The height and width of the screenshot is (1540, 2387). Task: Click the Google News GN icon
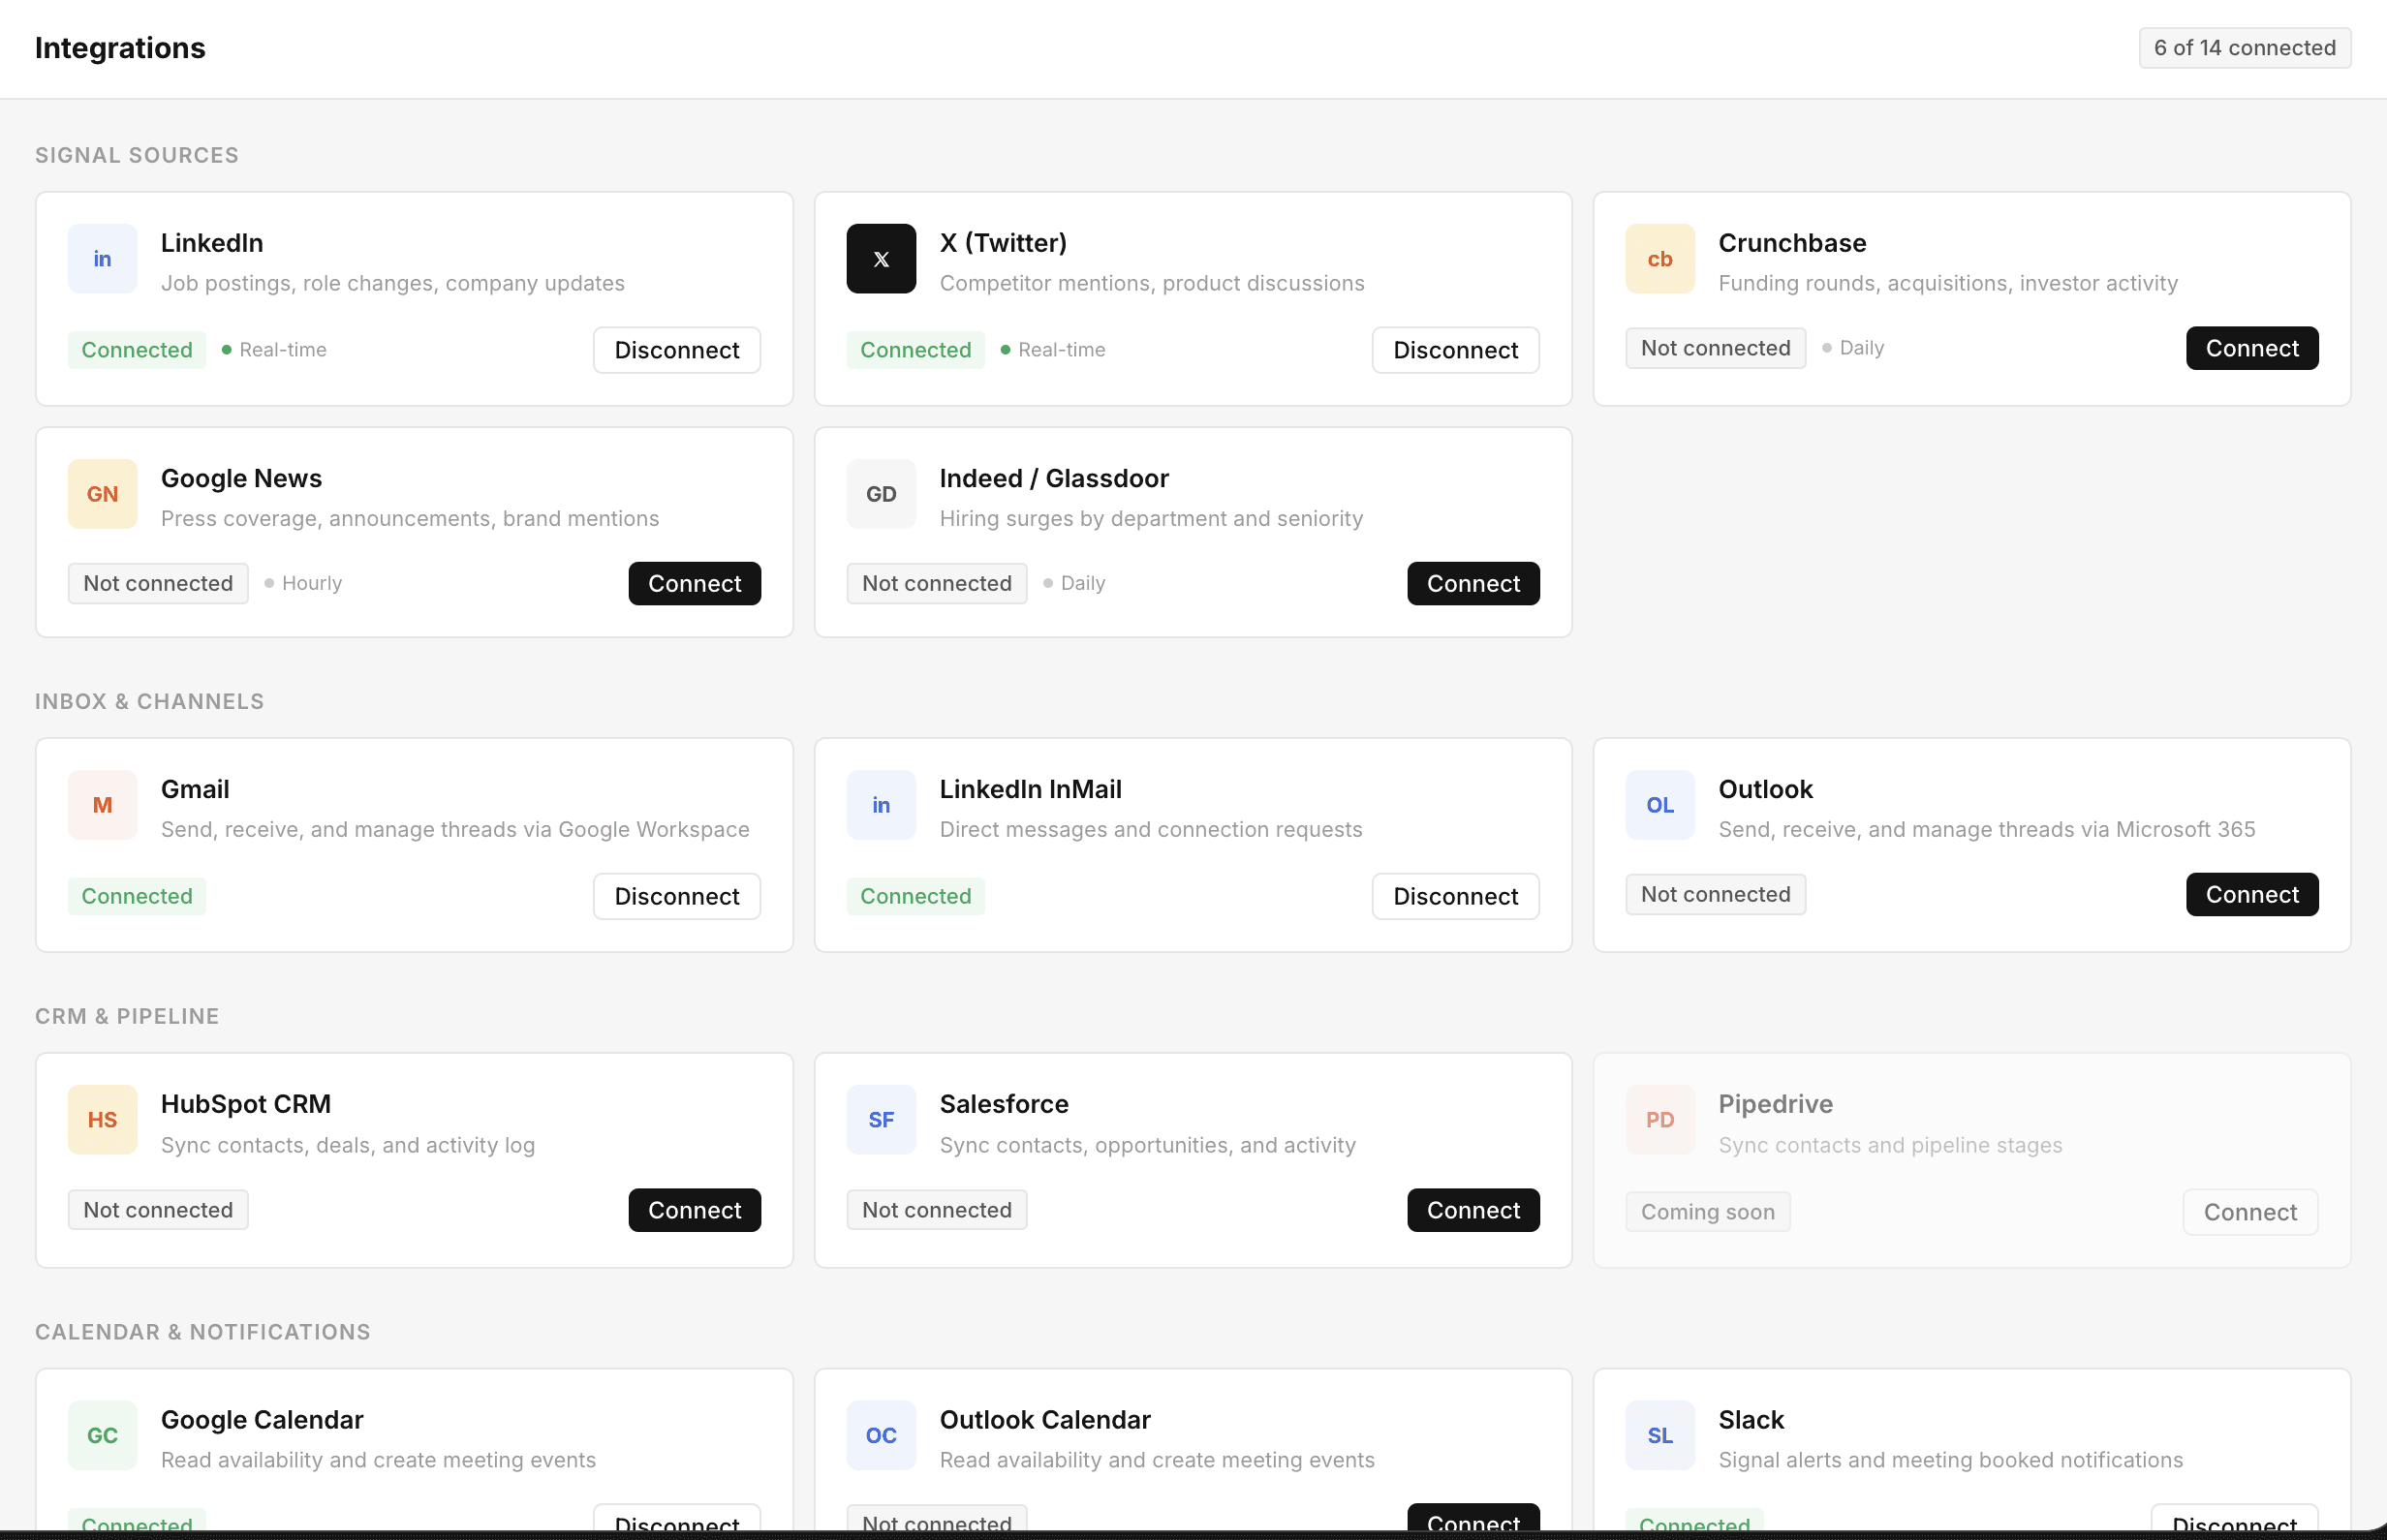[102, 494]
